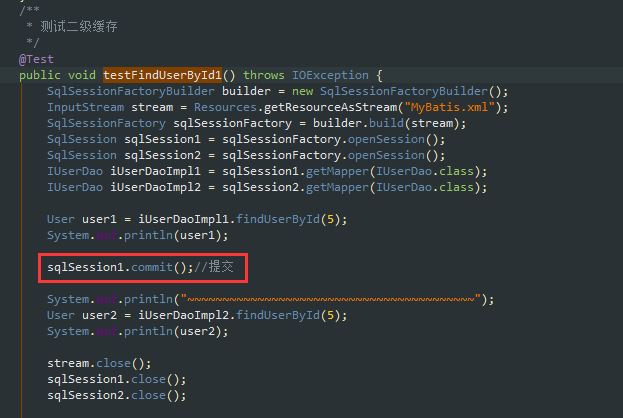Click getResourceAsStream method call
Screen dimensions: 623x418
coord(331,107)
